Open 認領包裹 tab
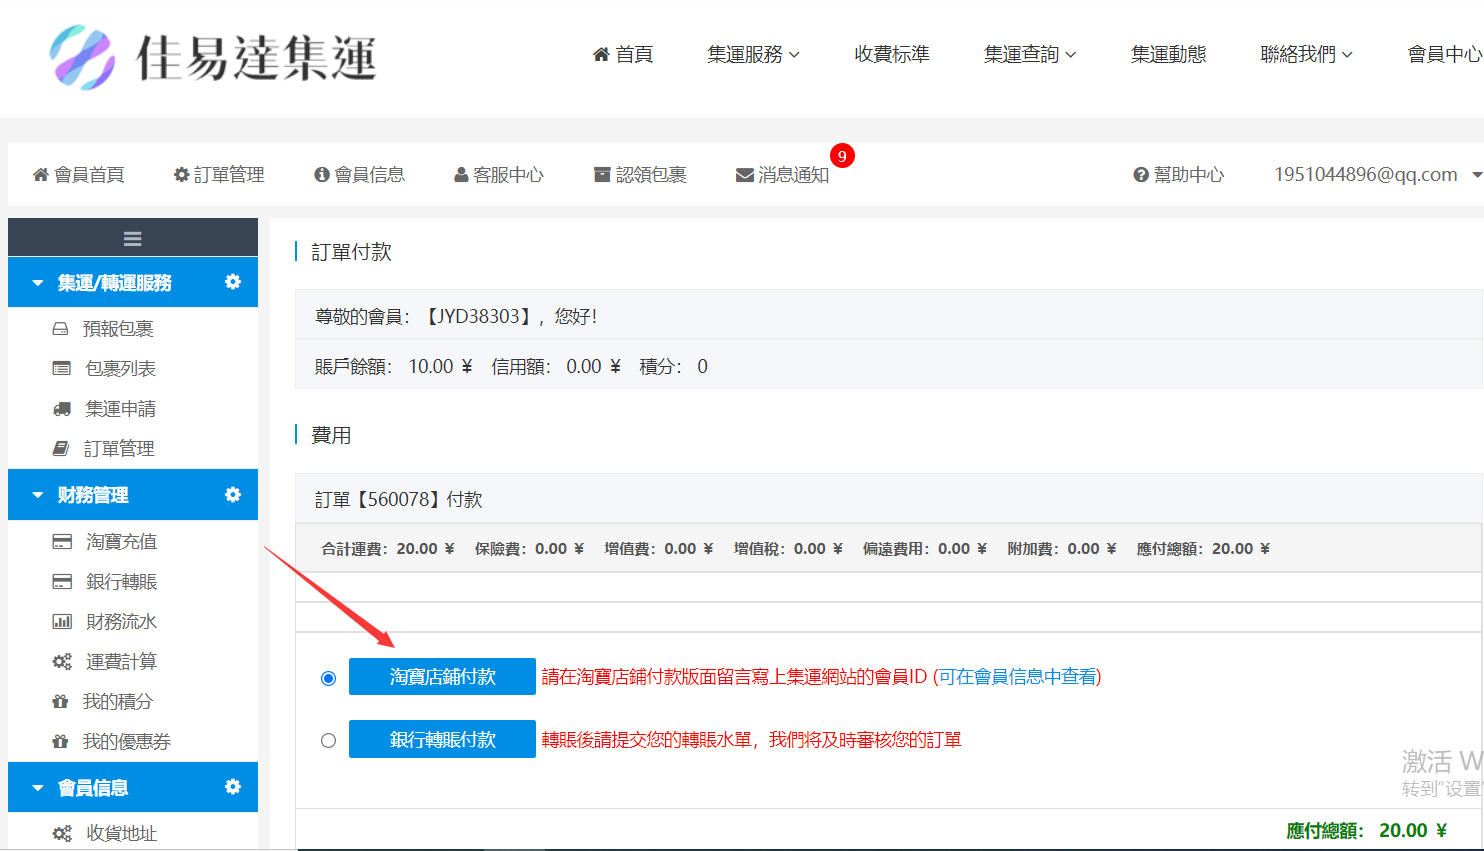Image resolution: width=1484 pixels, height=851 pixels. (640, 174)
